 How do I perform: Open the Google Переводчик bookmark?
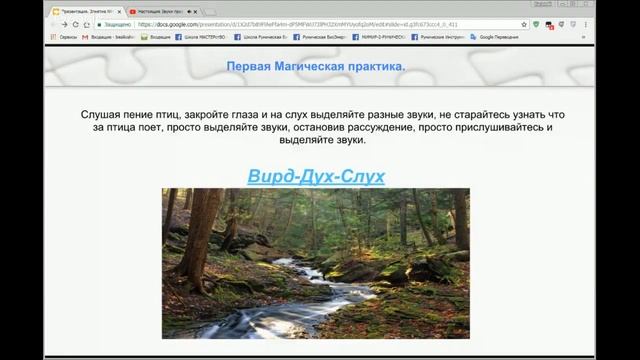494,37
